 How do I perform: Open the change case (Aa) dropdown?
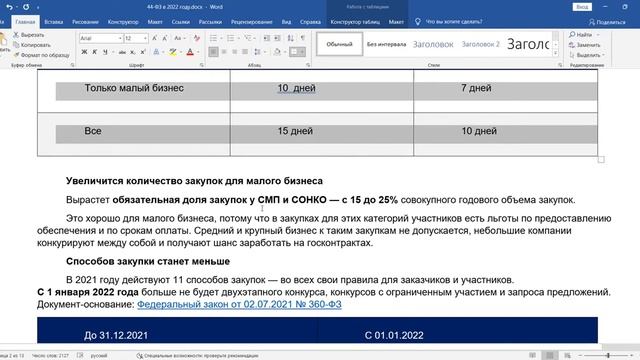tap(180, 38)
